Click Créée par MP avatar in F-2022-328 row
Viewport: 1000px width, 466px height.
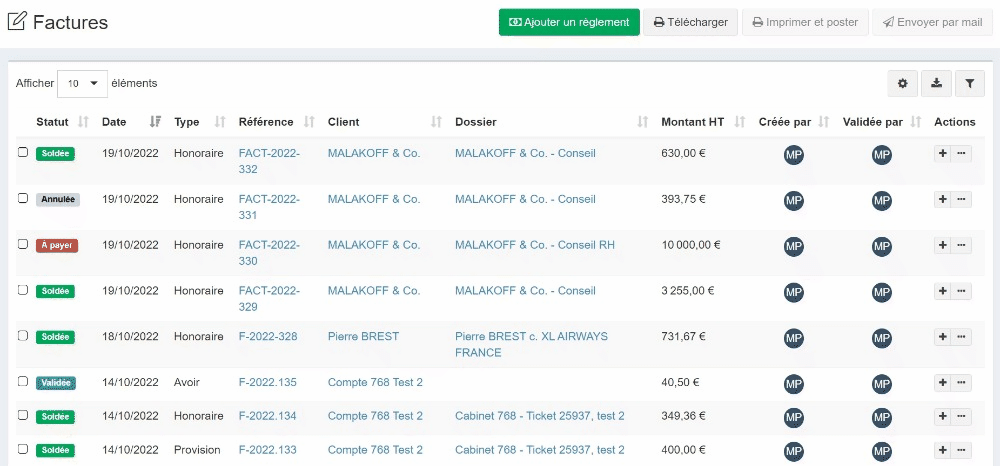coord(793,339)
